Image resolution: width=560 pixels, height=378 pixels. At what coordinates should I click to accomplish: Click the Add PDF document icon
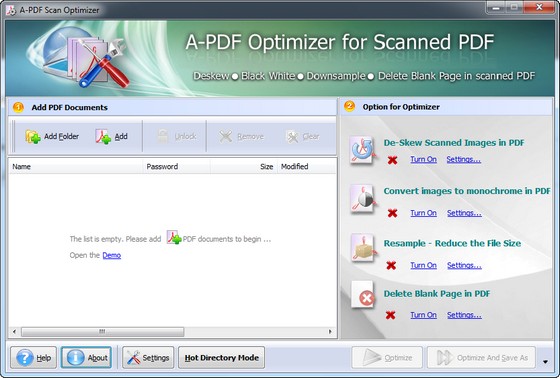(103, 136)
